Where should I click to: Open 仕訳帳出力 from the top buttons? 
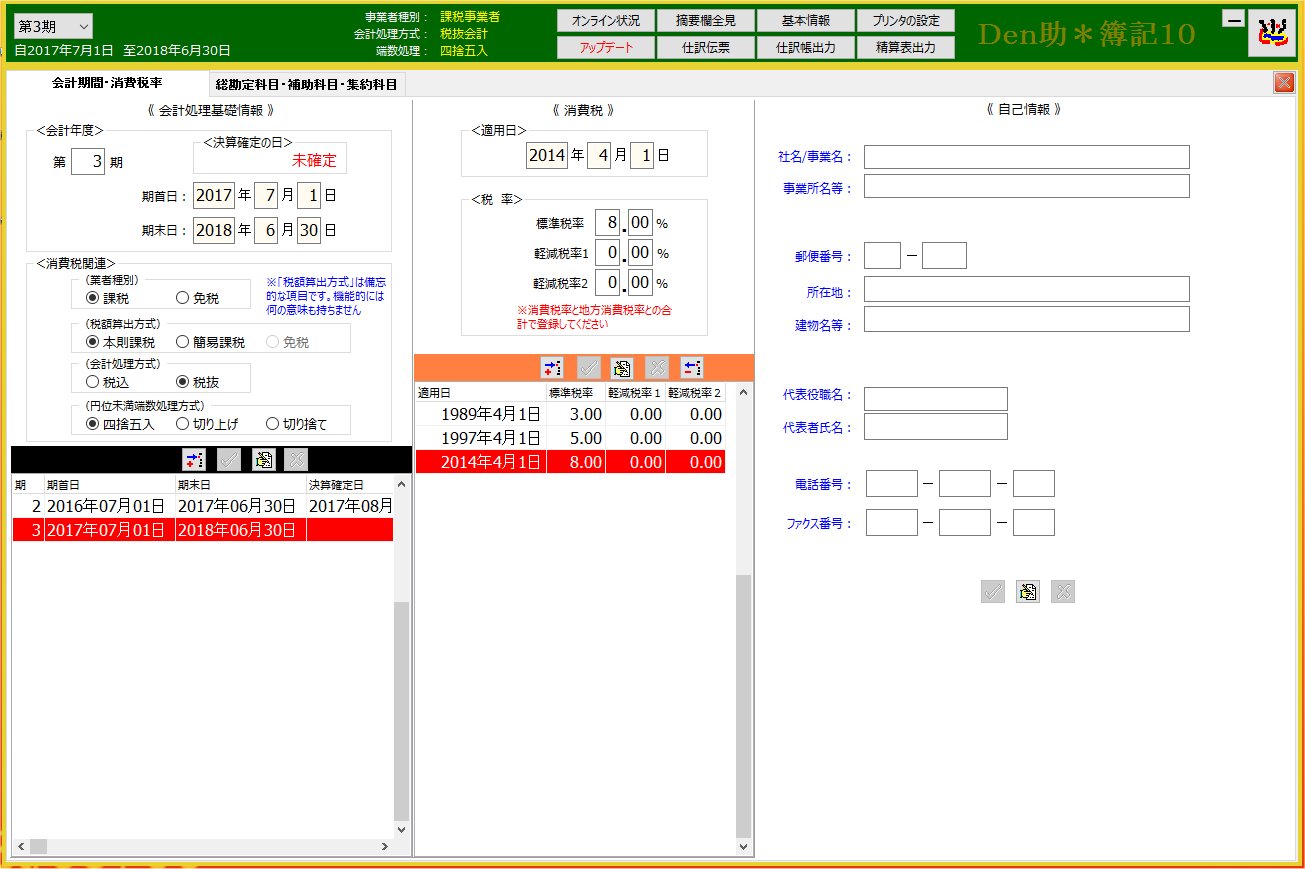(805, 47)
